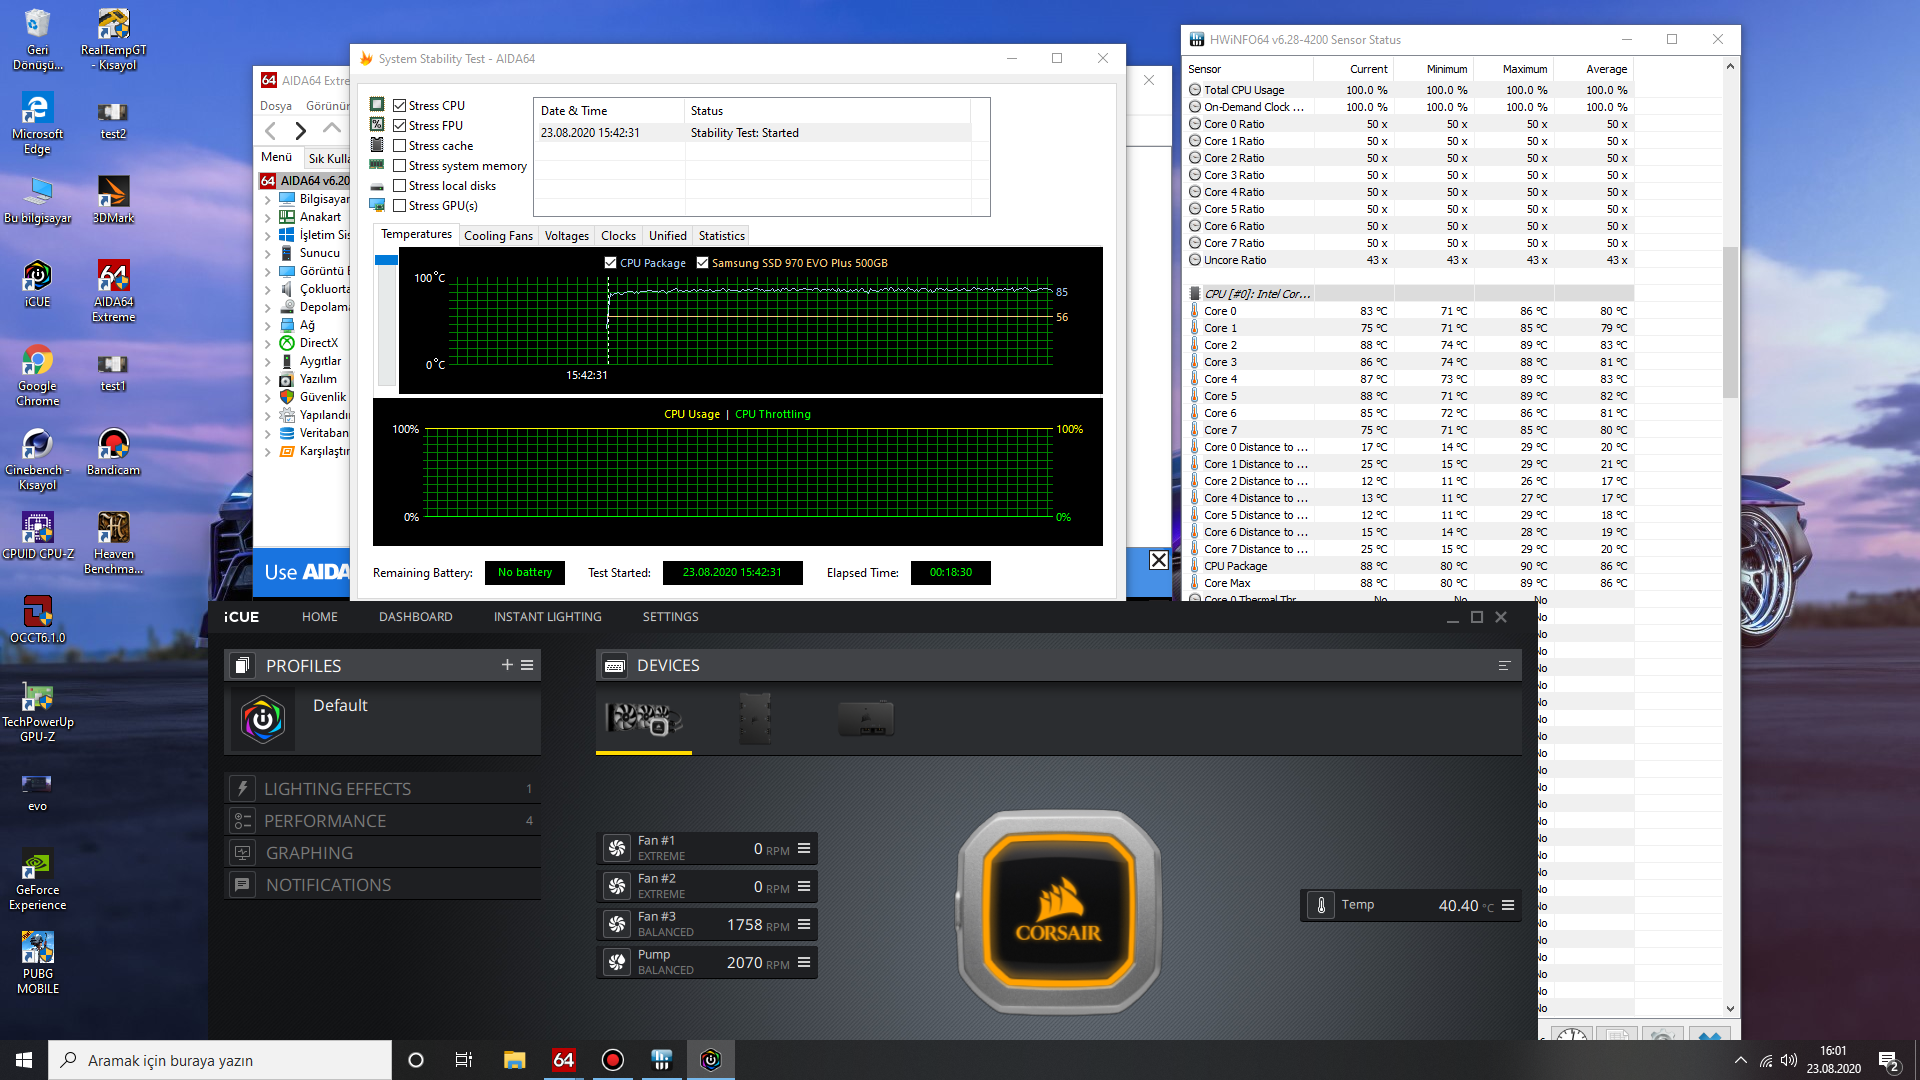This screenshot has height=1080, width=1920.
Task: Enable Stress system memory checkbox
Action: [x=399, y=166]
